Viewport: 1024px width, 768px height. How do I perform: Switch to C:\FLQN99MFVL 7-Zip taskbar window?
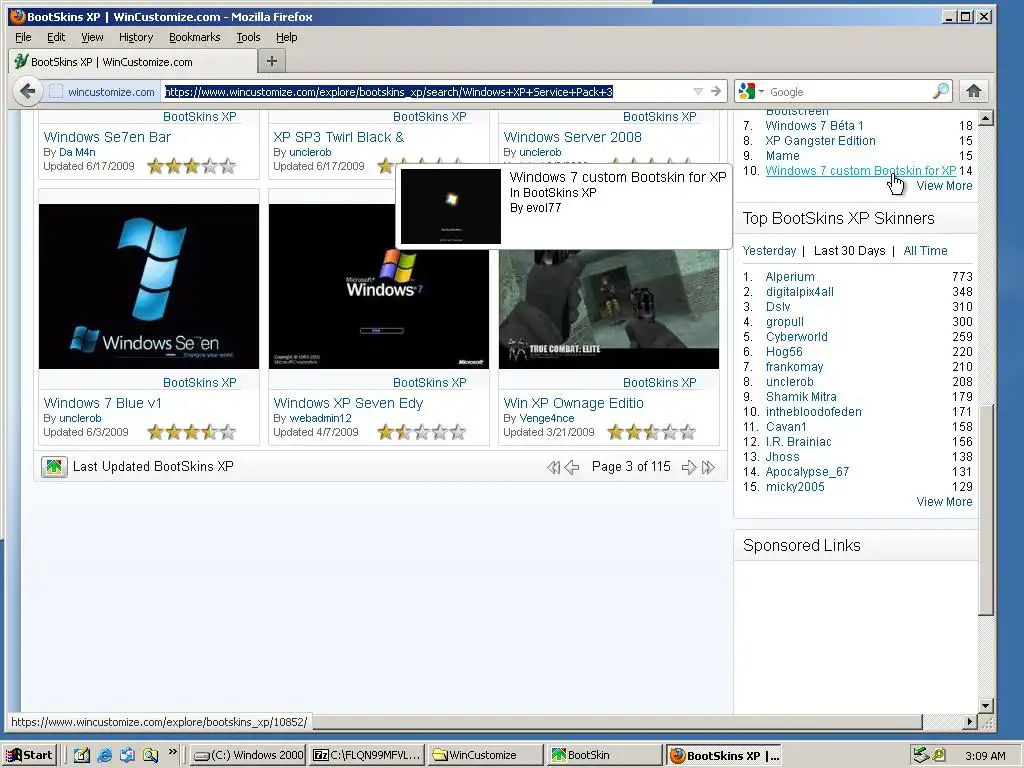(367, 755)
